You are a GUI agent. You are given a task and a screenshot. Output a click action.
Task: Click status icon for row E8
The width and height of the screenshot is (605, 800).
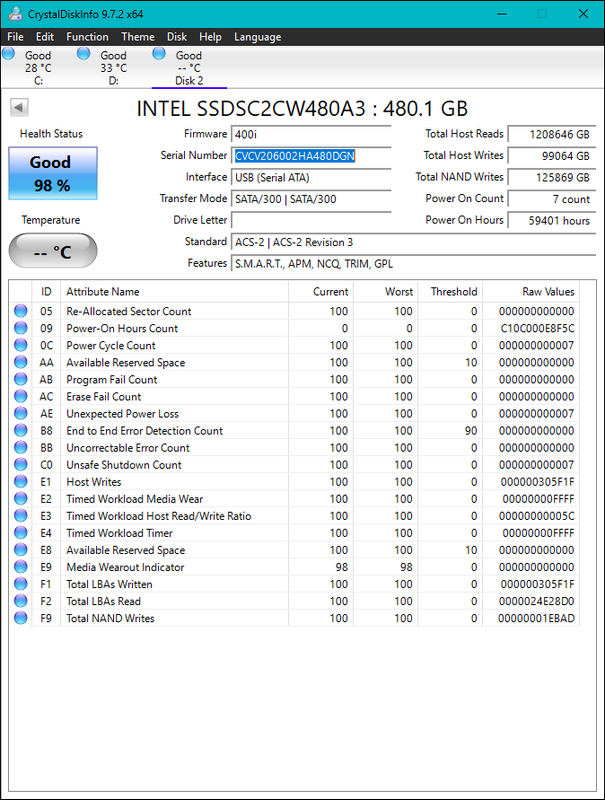pos(21,549)
